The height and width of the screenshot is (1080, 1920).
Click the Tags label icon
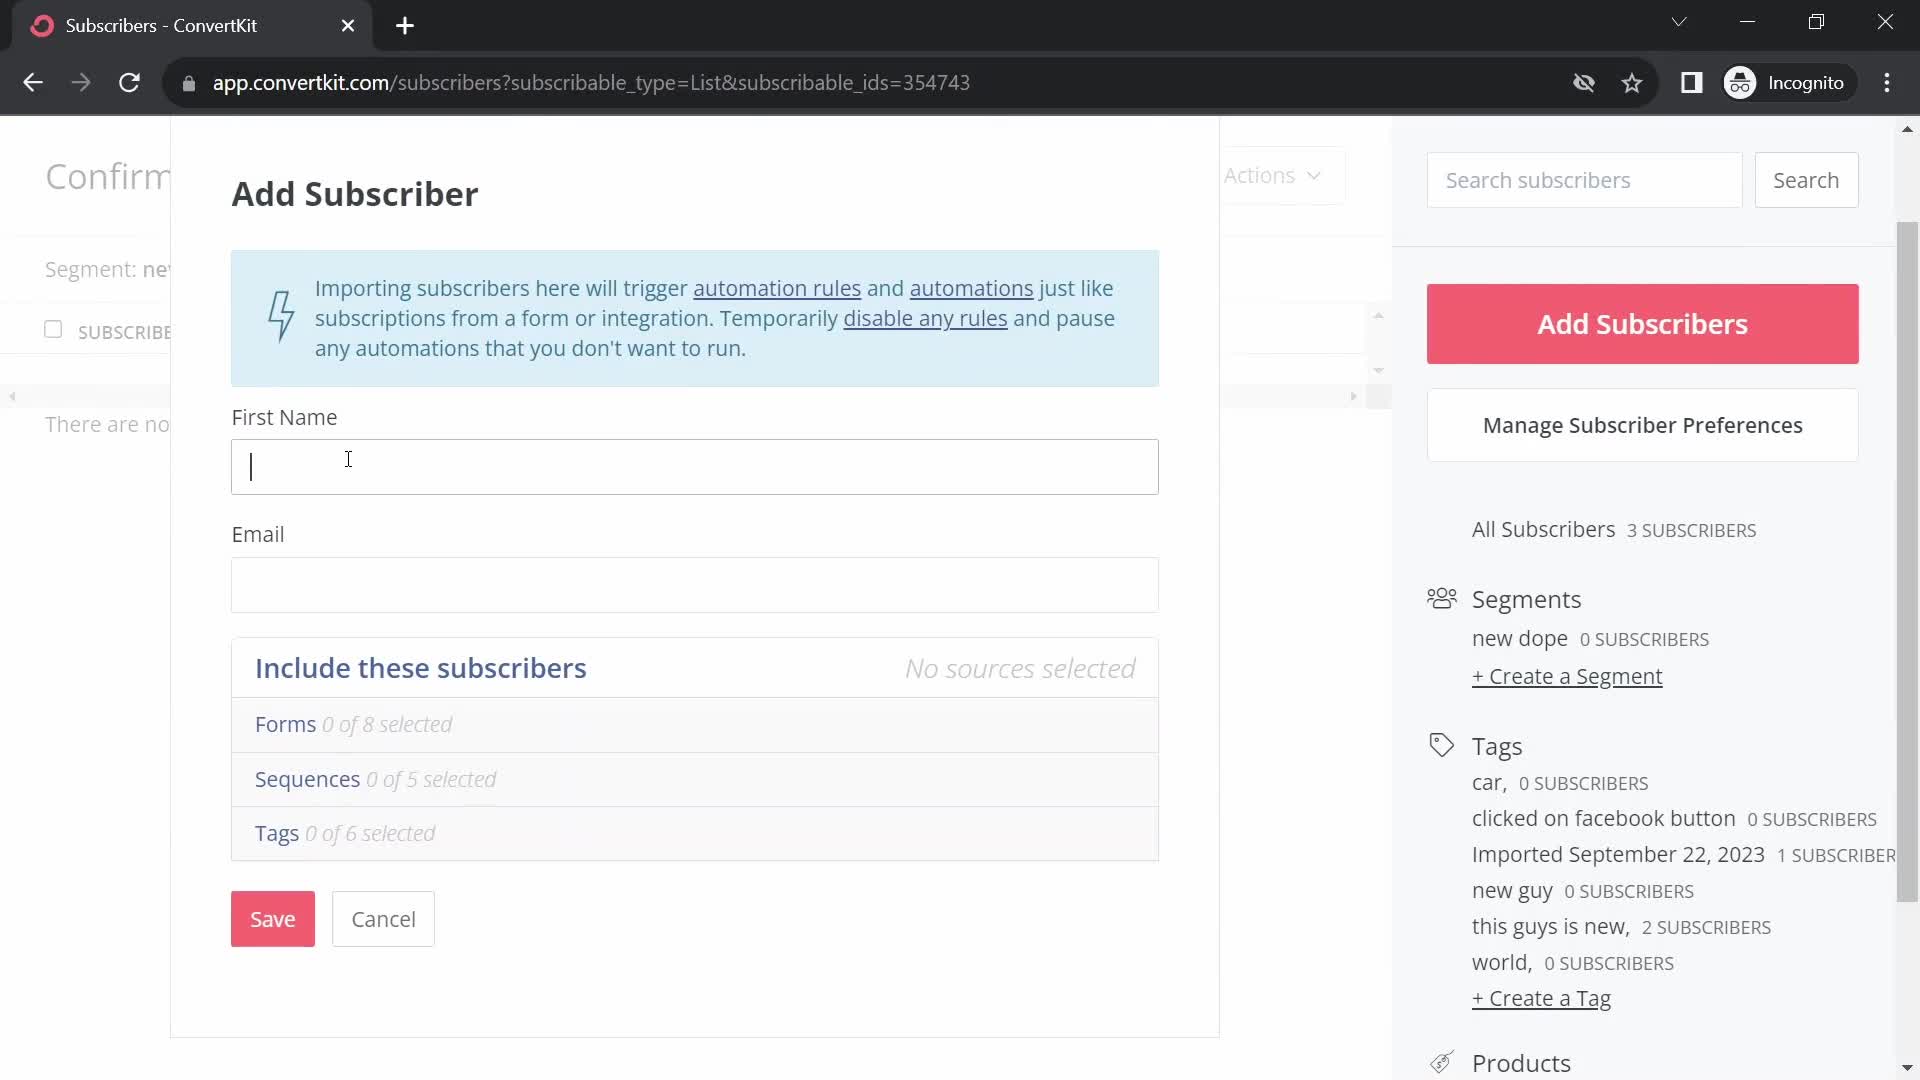(1441, 746)
